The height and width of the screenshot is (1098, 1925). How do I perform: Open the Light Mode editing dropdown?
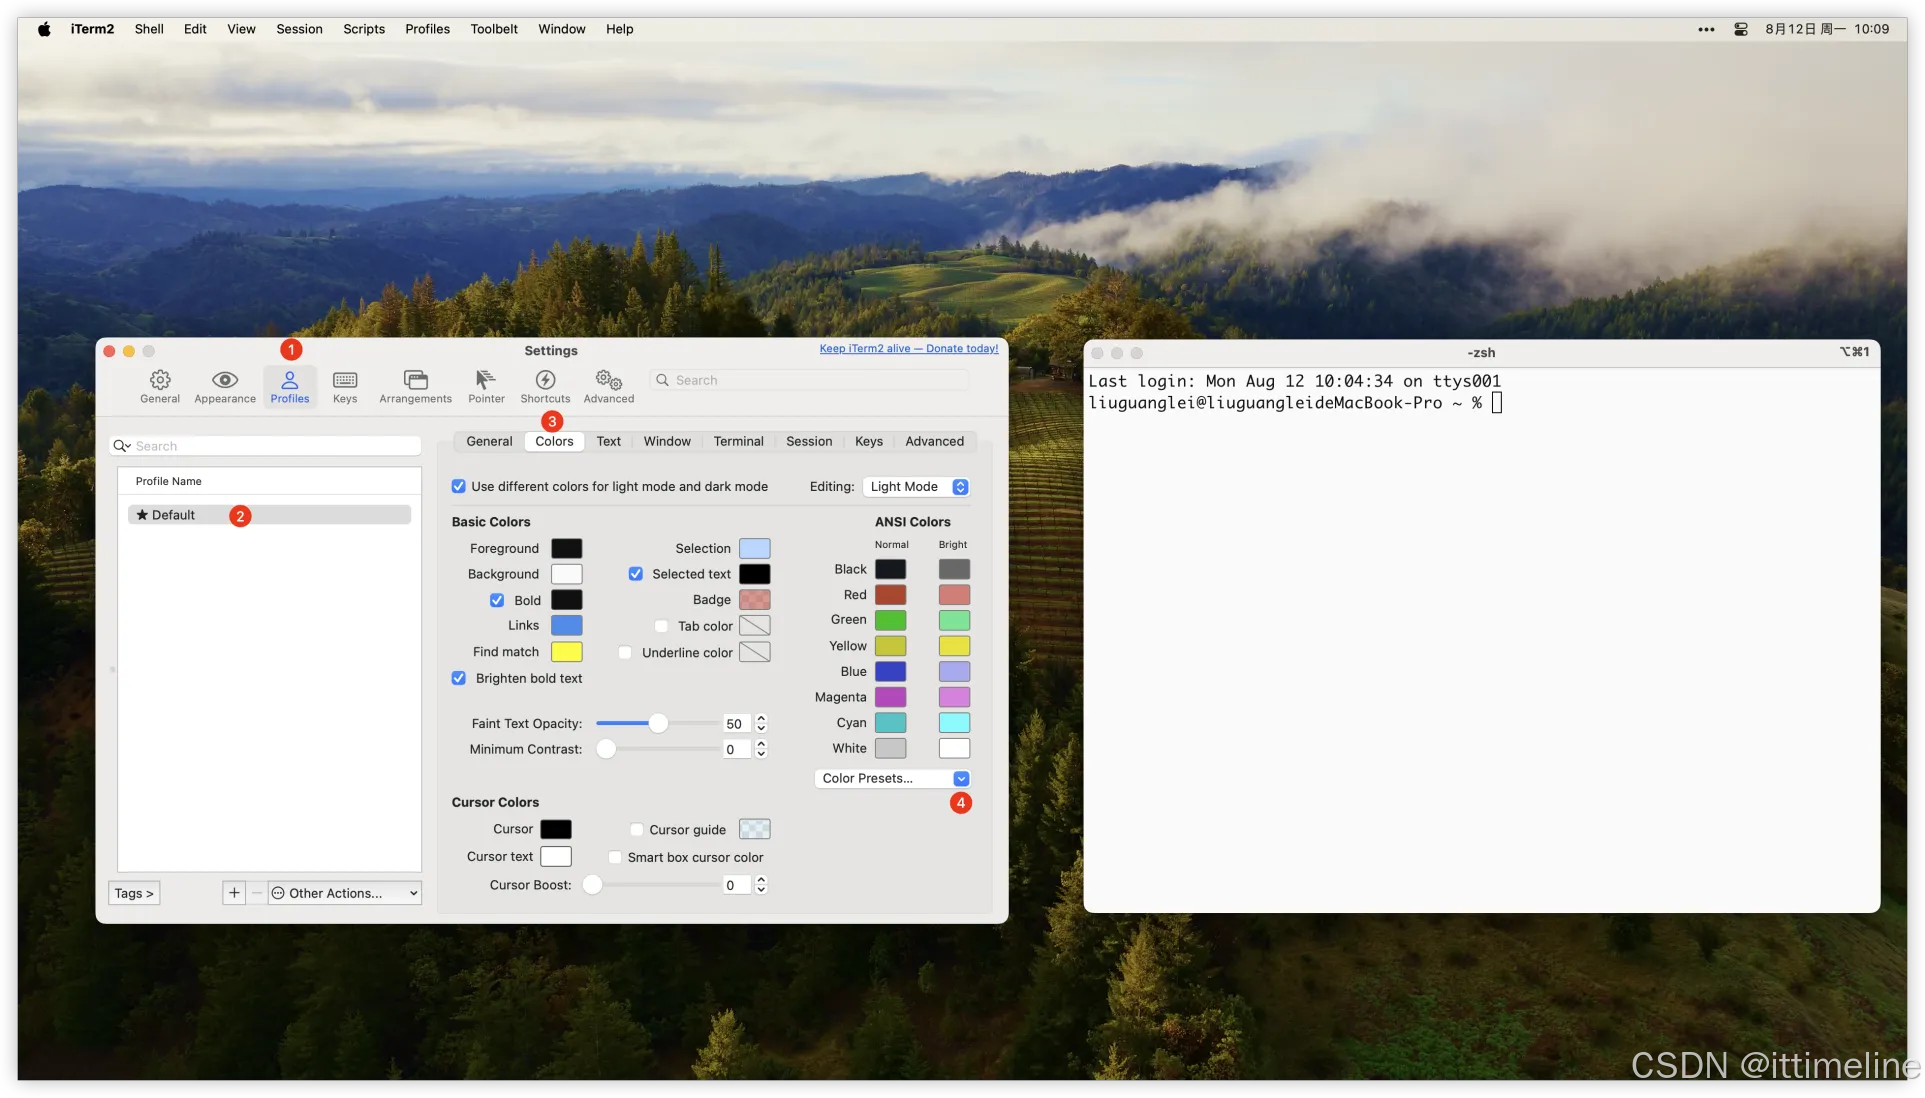click(x=916, y=487)
